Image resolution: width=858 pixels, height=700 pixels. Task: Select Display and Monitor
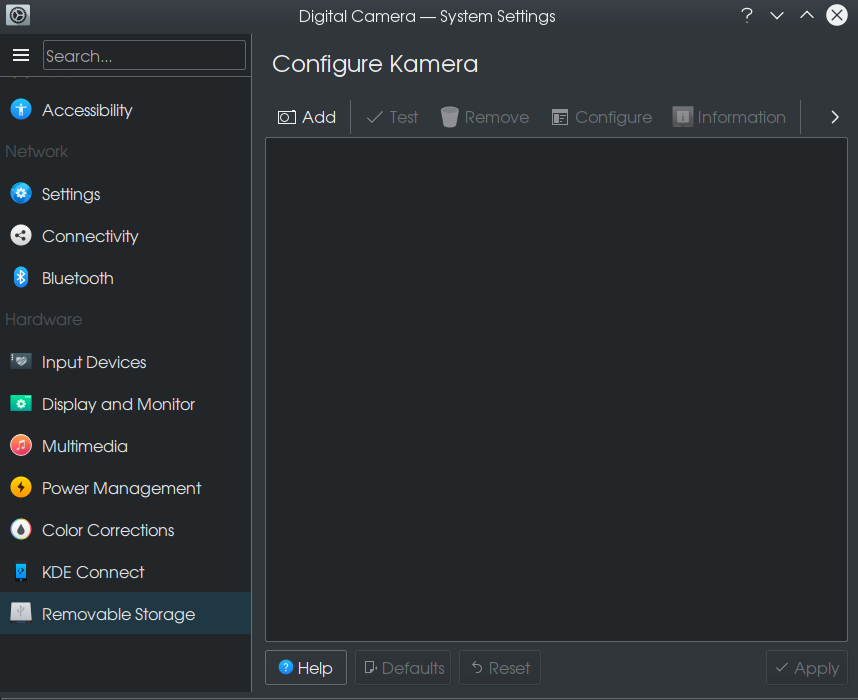(x=125, y=404)
